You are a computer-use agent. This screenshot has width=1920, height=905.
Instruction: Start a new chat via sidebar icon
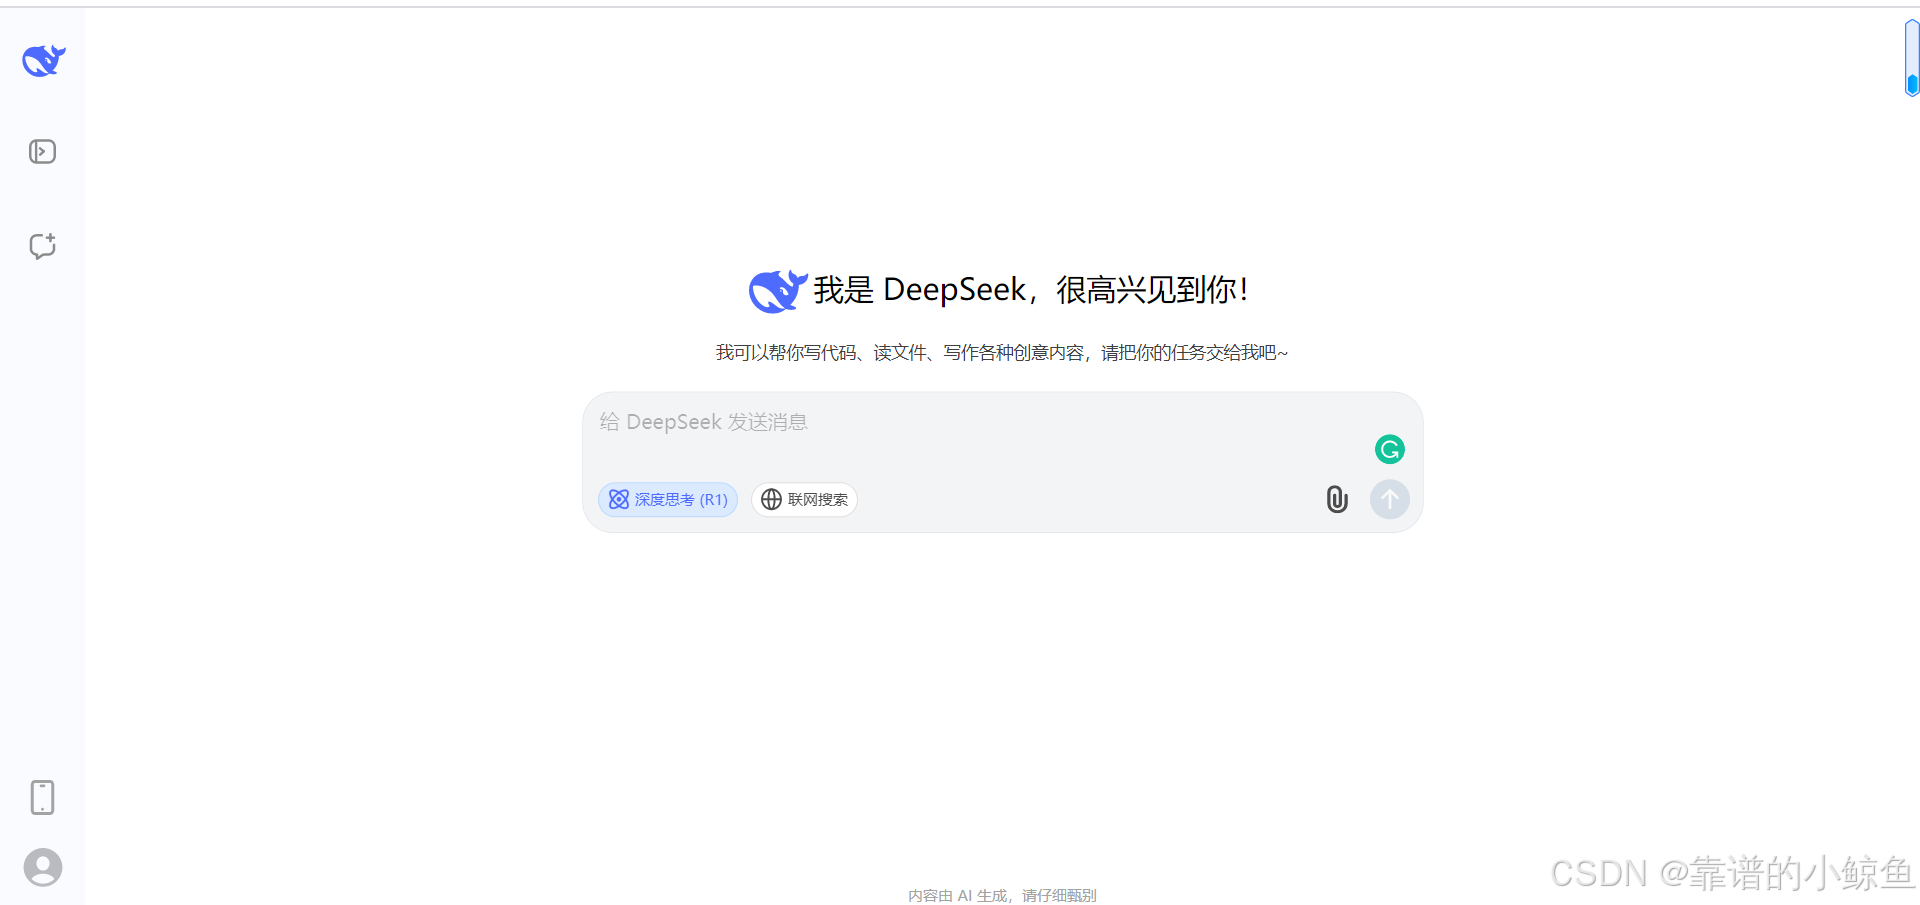(x=42, y=246)
